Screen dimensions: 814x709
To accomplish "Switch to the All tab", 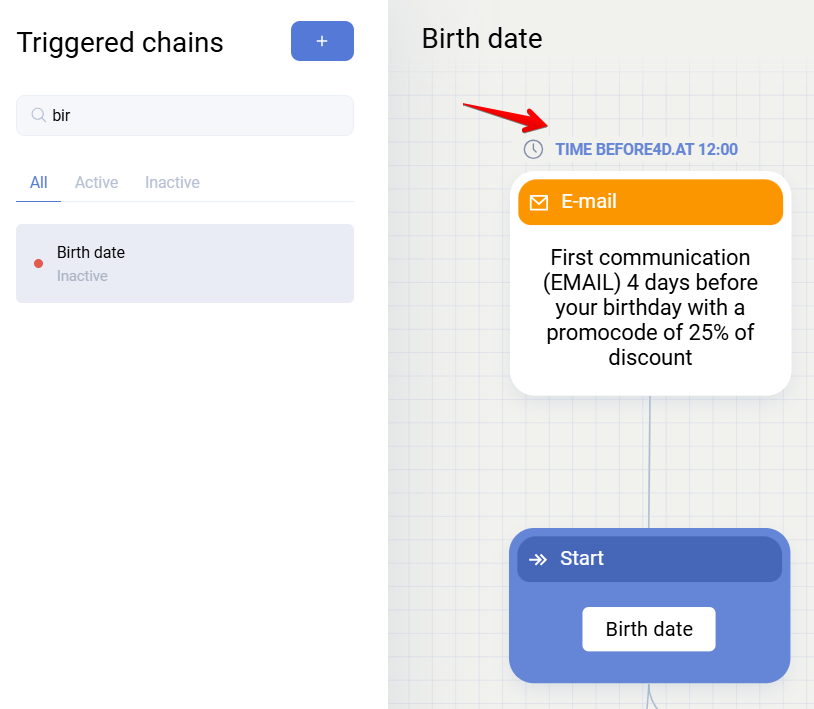I will [x=39, y=182].
